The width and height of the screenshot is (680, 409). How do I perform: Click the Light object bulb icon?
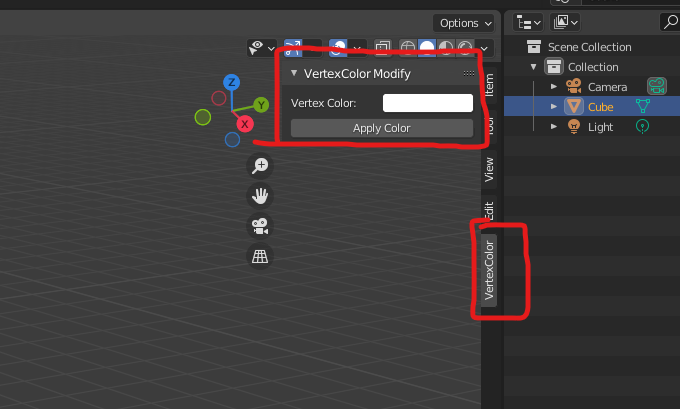point(574,127)
